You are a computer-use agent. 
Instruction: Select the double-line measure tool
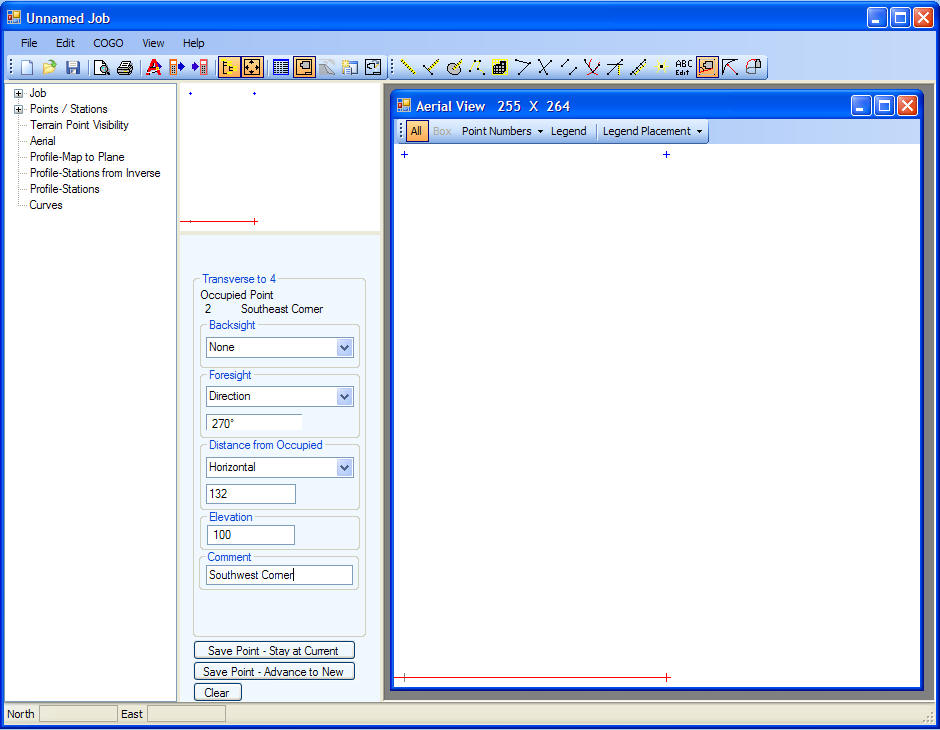pos(638,67)
